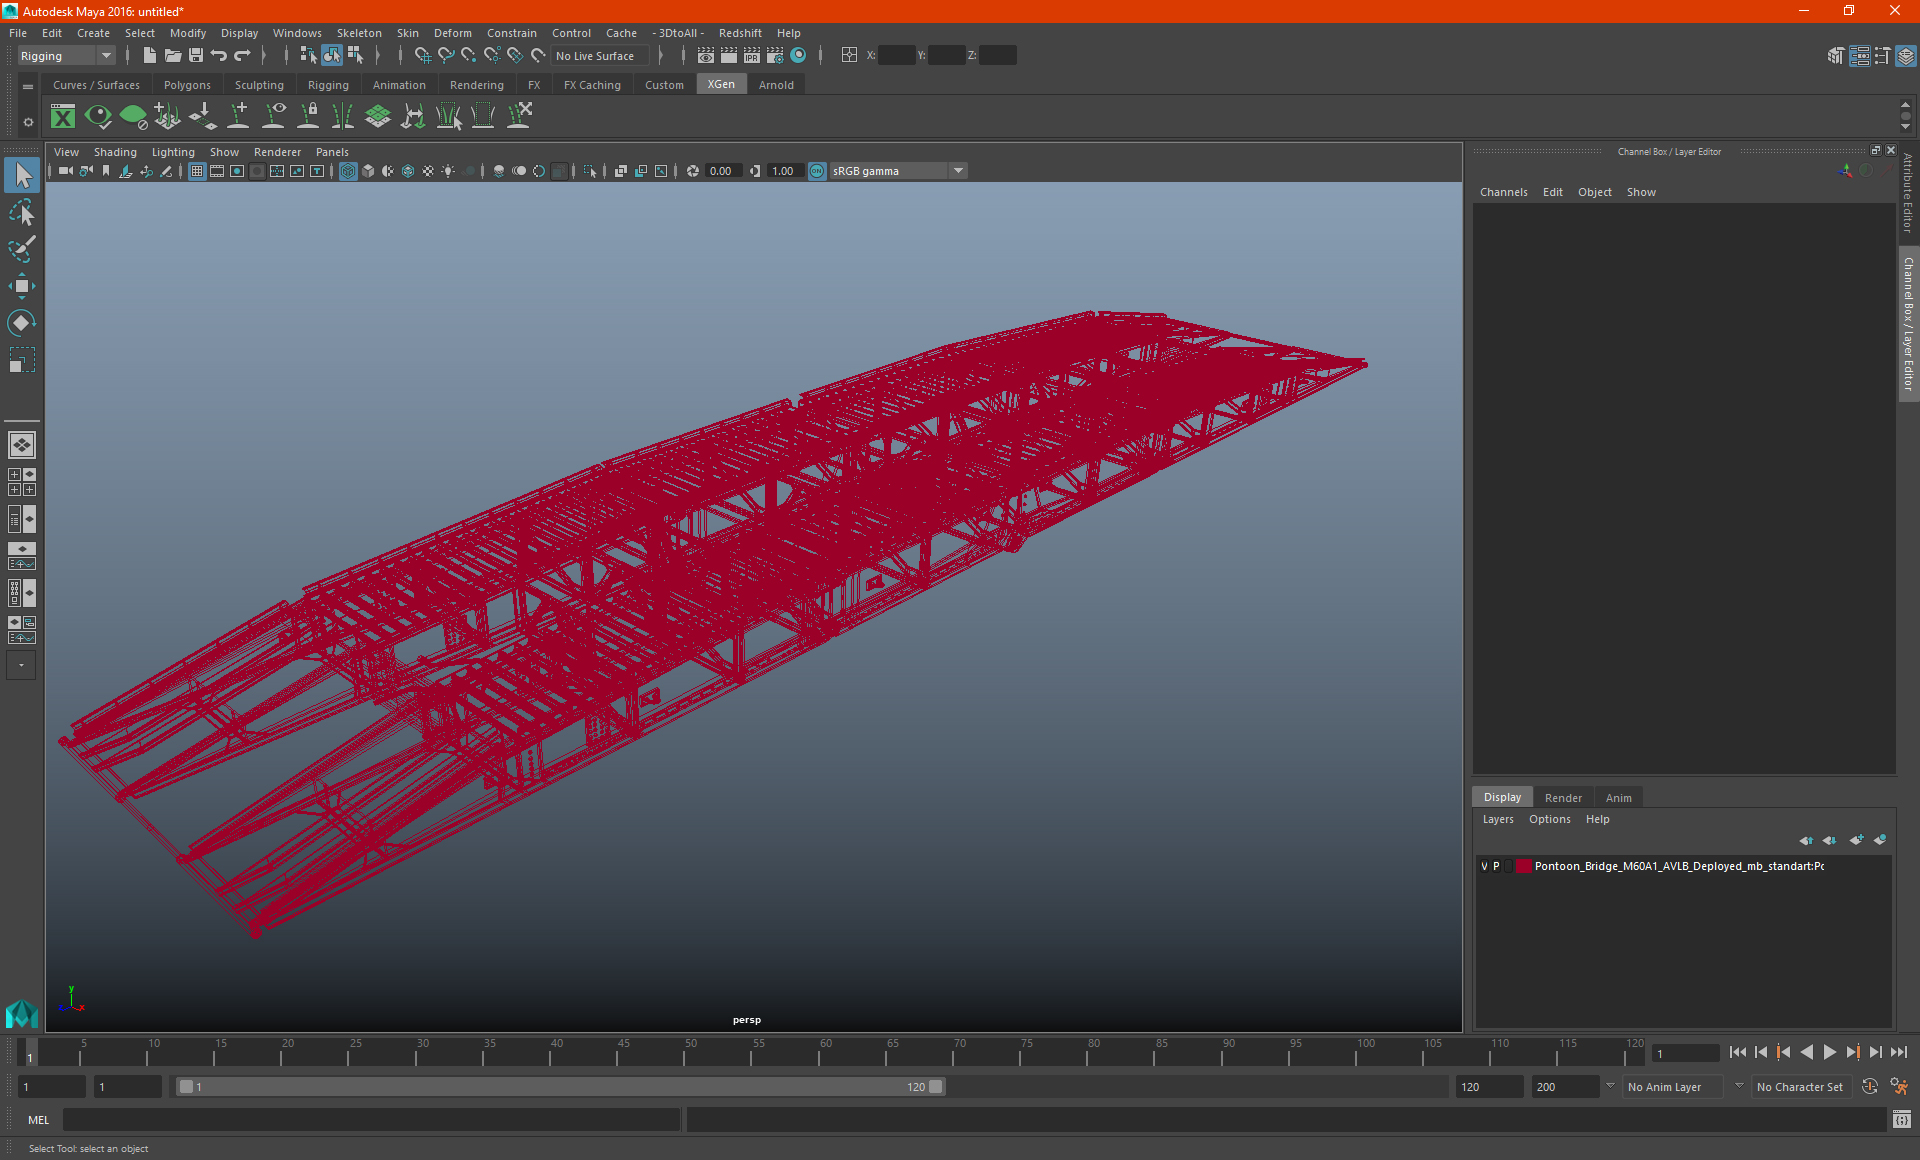Expand shelf editor gear menu
The height and width of the screenshot is (1160, 1920).
coord(28,122)
